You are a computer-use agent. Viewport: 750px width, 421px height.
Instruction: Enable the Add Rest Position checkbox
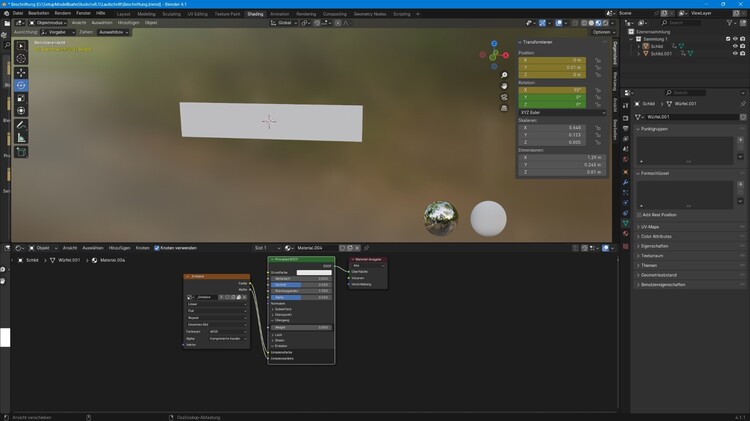pos(641,214)
